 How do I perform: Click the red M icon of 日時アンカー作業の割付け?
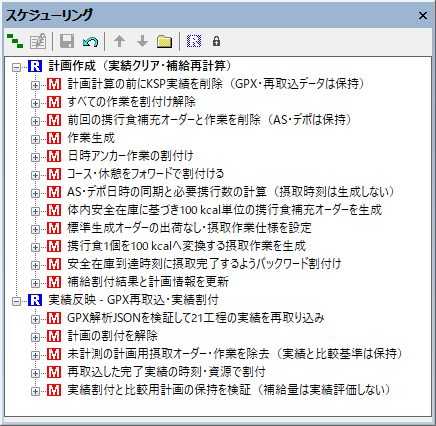coord(54,156)
